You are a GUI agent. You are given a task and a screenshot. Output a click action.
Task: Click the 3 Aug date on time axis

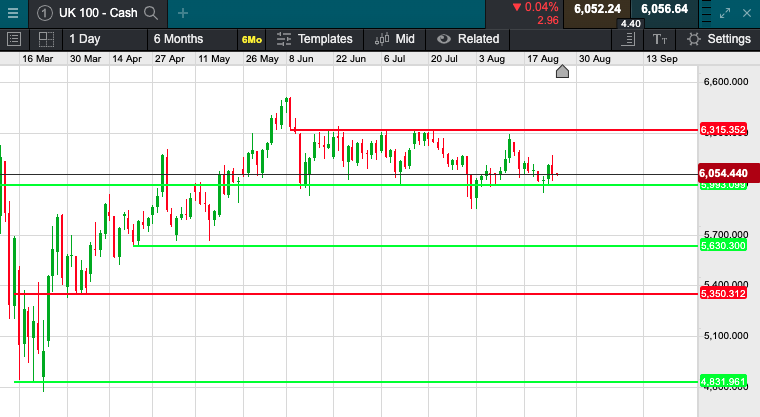tap(492, 59)
